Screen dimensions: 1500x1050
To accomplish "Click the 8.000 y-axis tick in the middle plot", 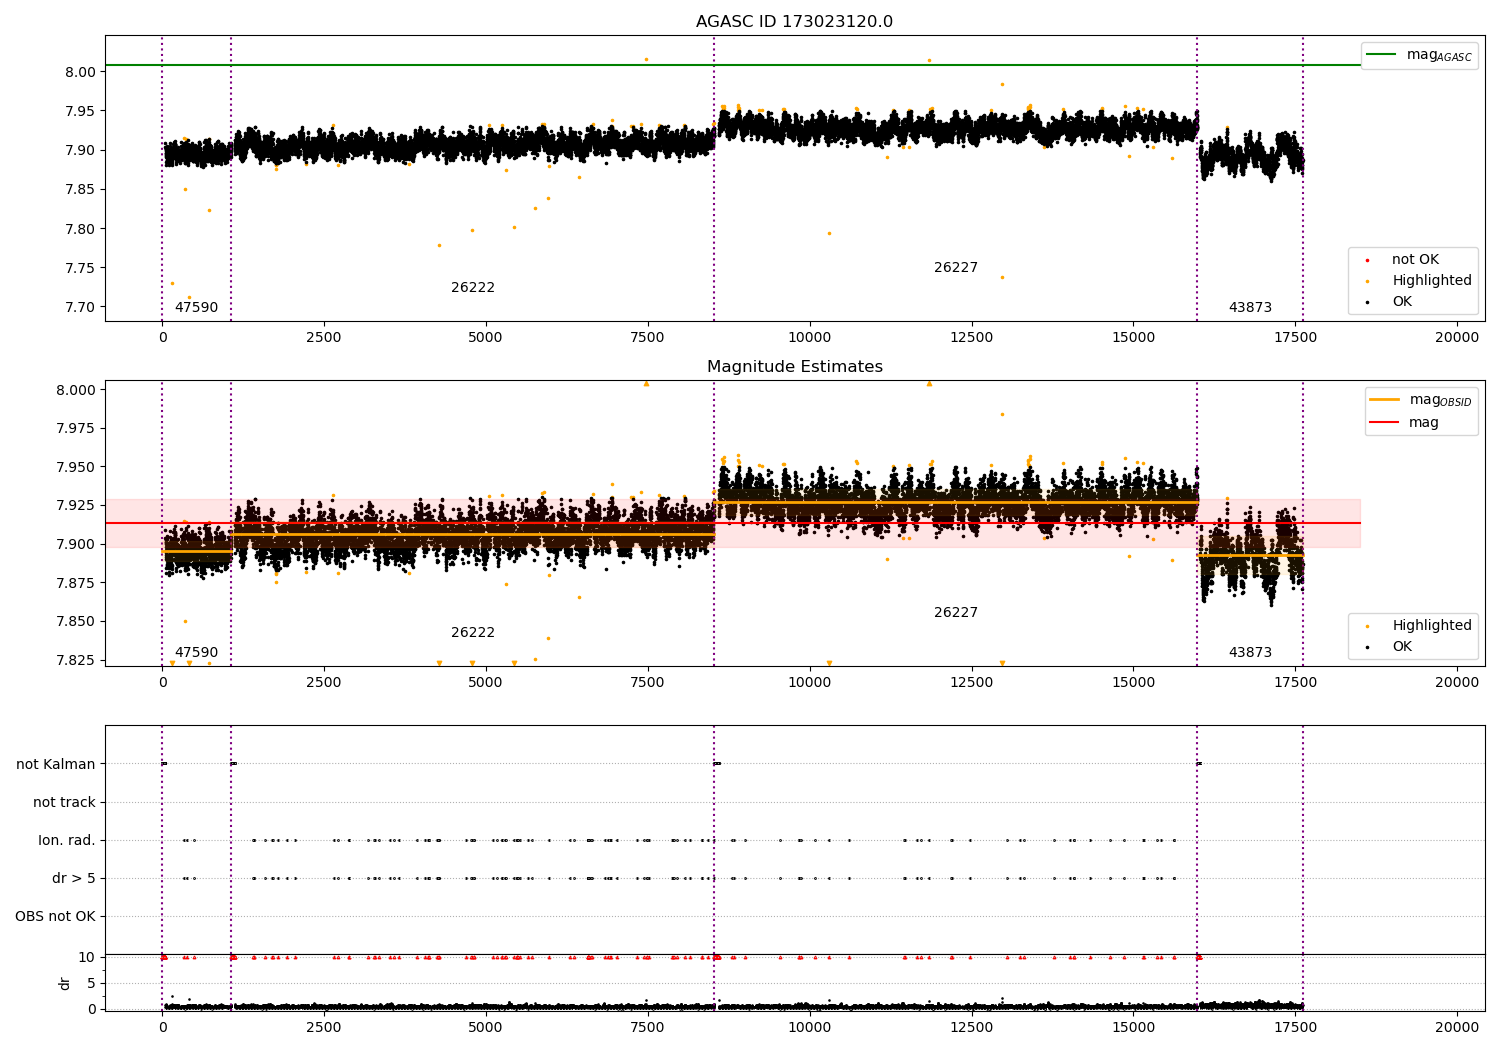I will click(x=76, y=390).
